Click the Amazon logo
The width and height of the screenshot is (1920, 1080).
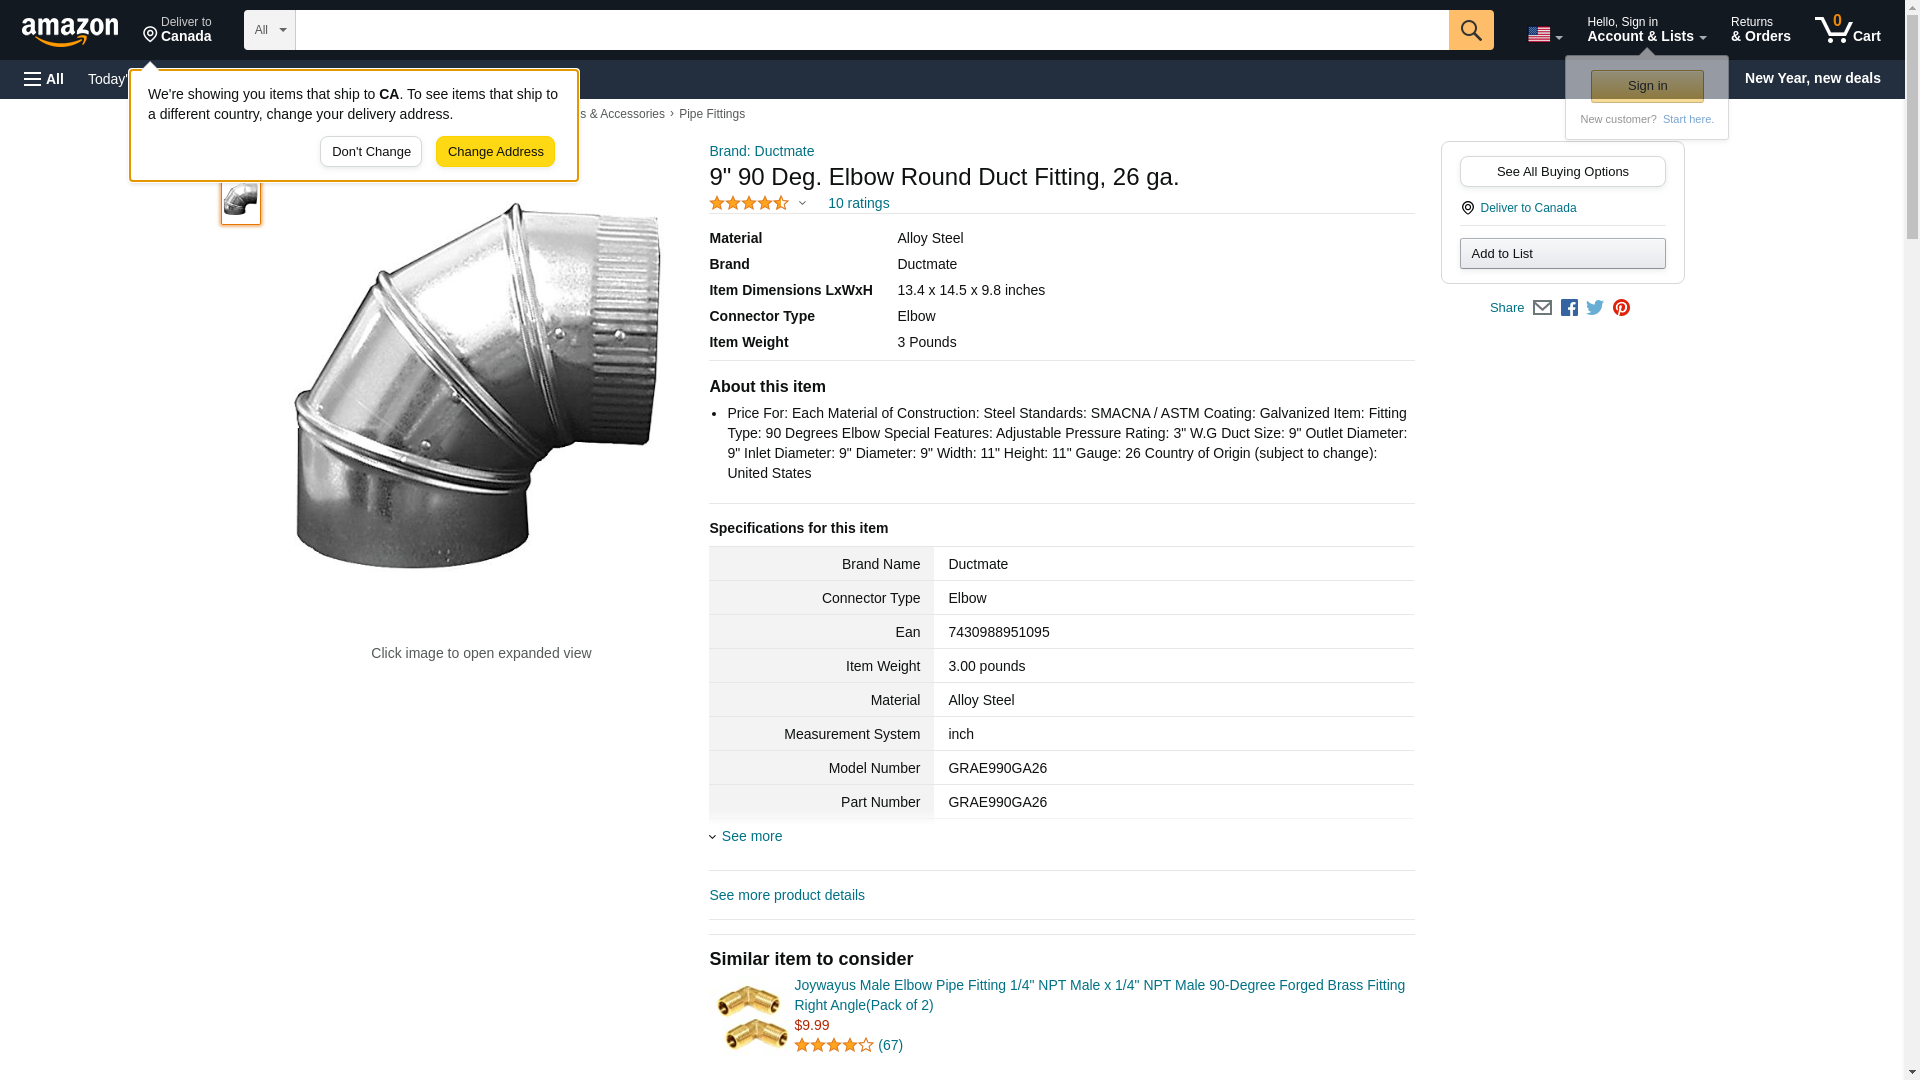(70, 31)
